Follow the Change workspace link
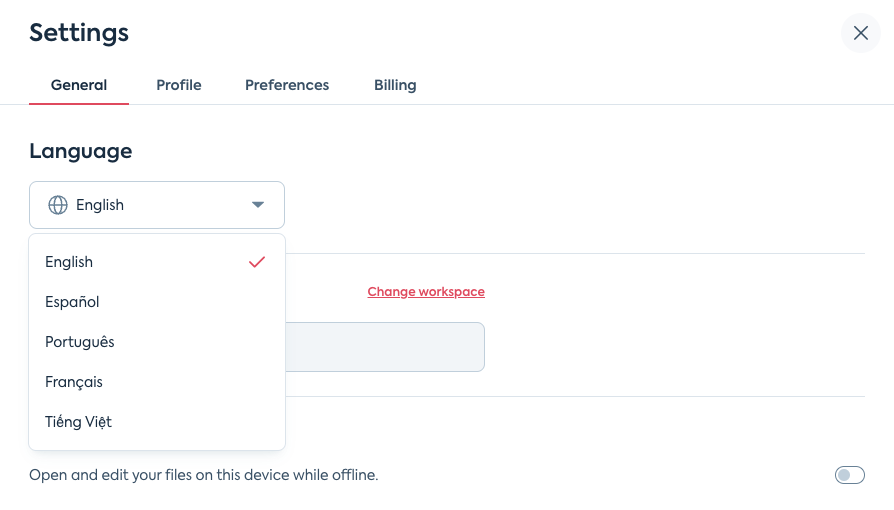The image size is (894, 510). click(x=426, y=292)
